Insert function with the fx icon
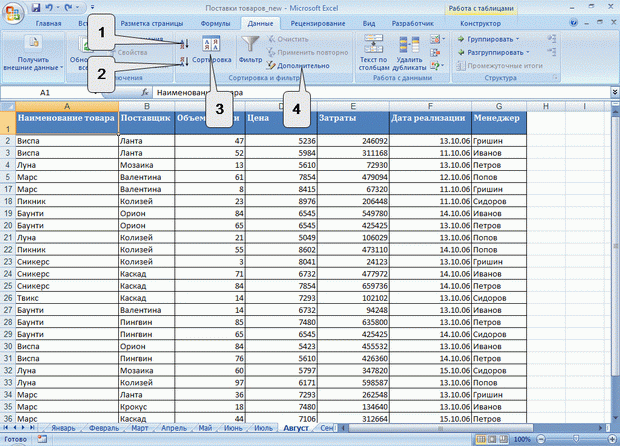This screenshot has height=446, width=620. point(145,93)
